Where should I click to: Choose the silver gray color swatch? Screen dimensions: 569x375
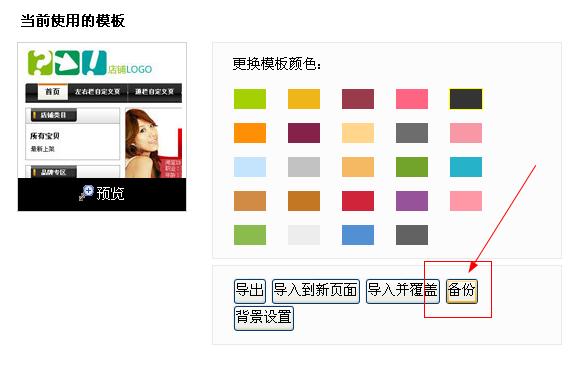tap(304, 167)
